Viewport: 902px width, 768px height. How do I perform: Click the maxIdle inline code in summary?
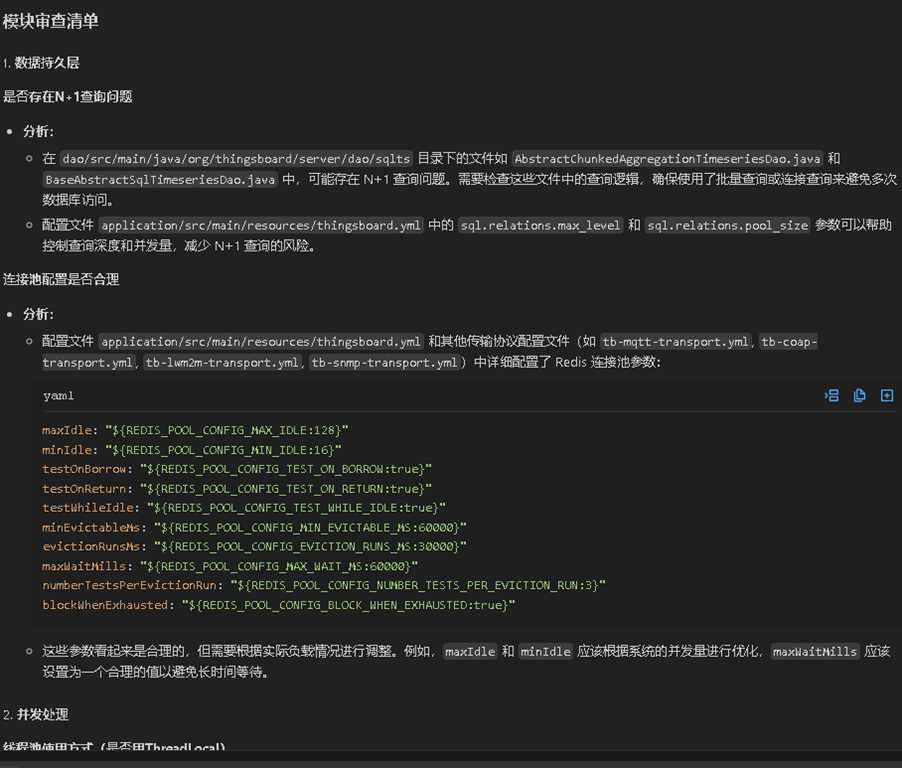click(x=470, y=651)
